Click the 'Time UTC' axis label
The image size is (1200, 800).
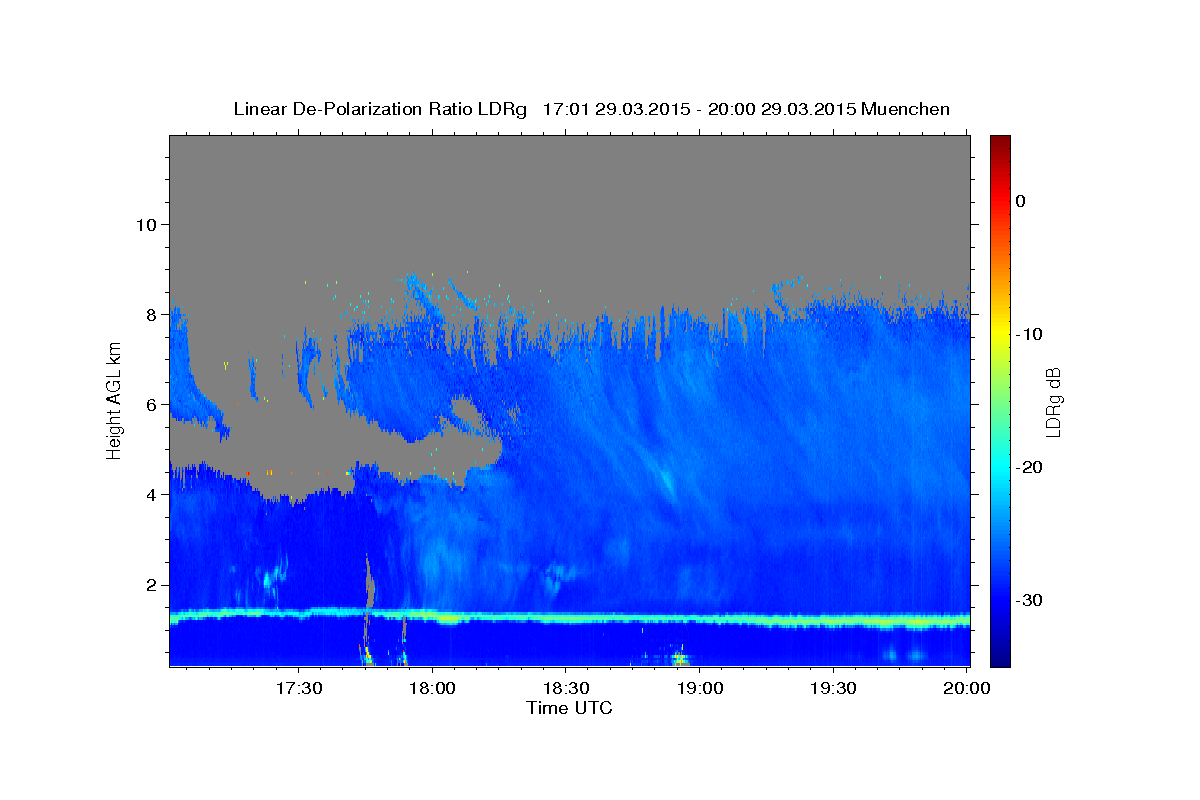(x=569, y=708)
